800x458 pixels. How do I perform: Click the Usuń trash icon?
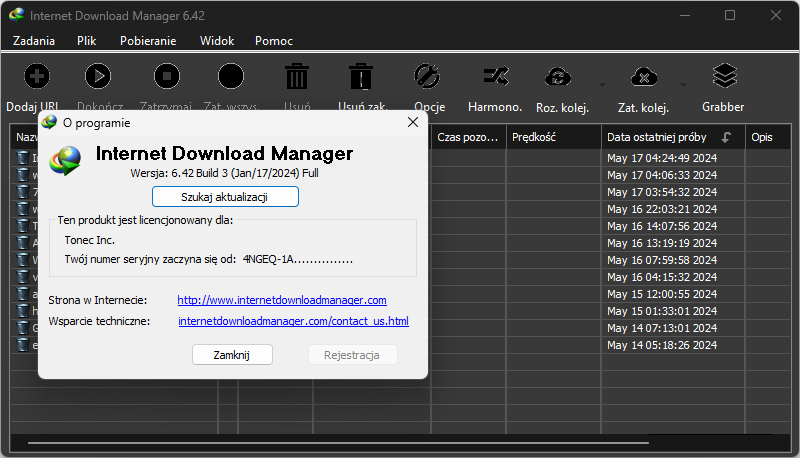pos(297,77)
